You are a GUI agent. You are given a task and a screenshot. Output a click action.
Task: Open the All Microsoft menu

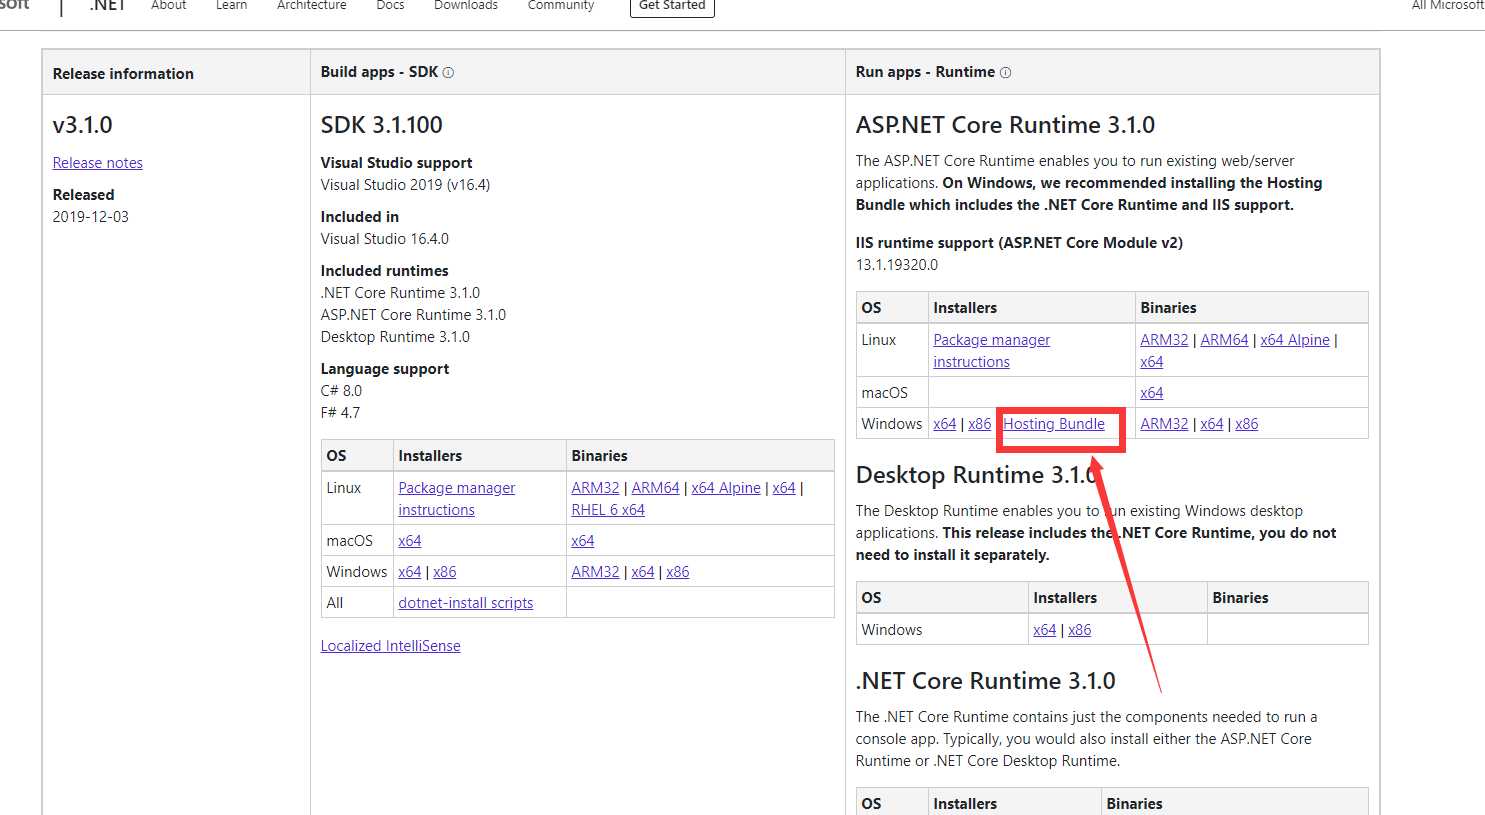(1448, 6)
